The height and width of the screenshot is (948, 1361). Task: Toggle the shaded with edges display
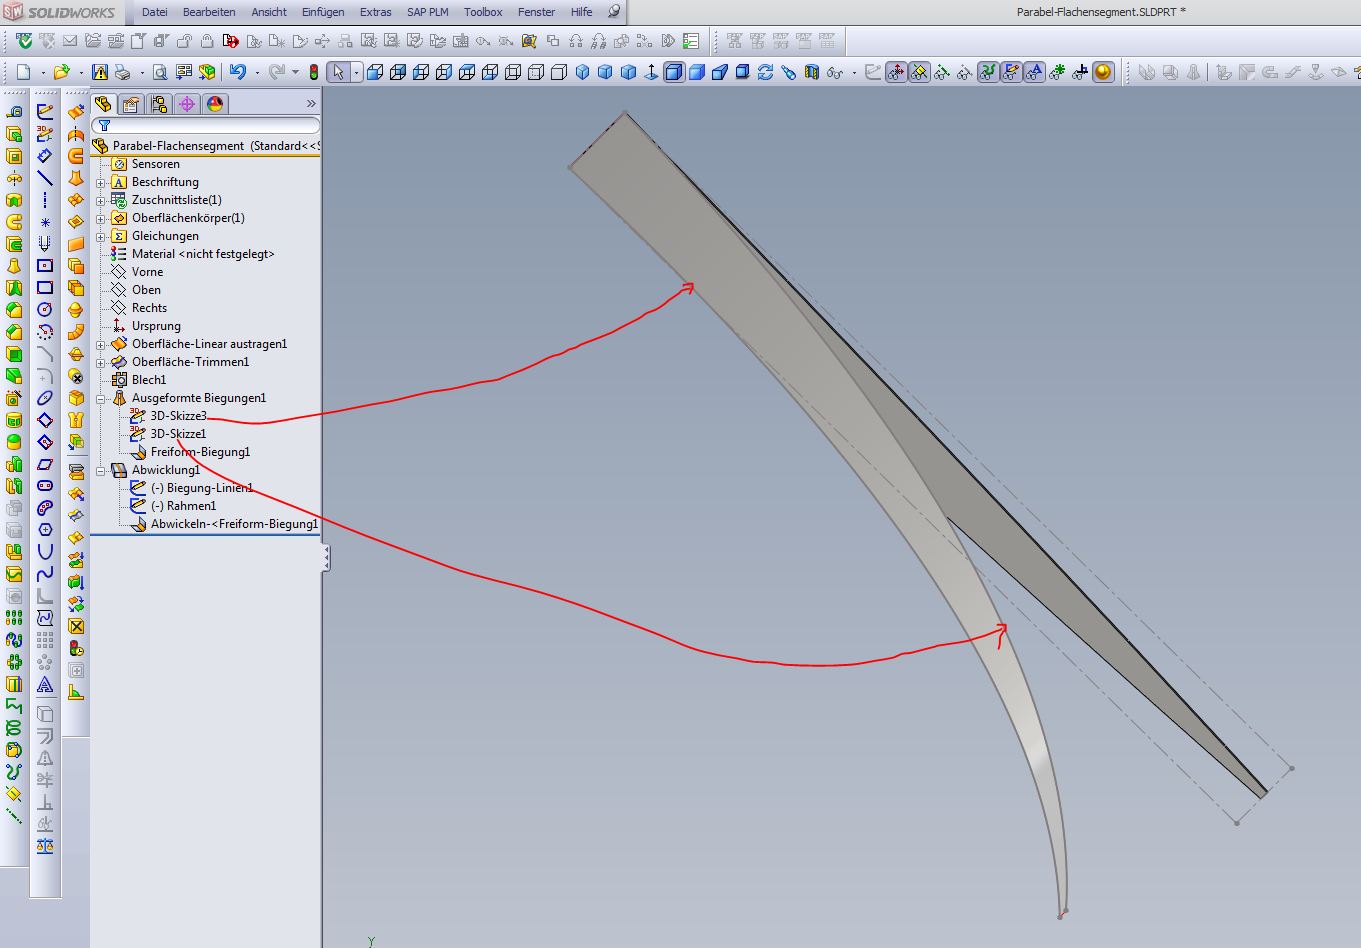pos(673,72)
